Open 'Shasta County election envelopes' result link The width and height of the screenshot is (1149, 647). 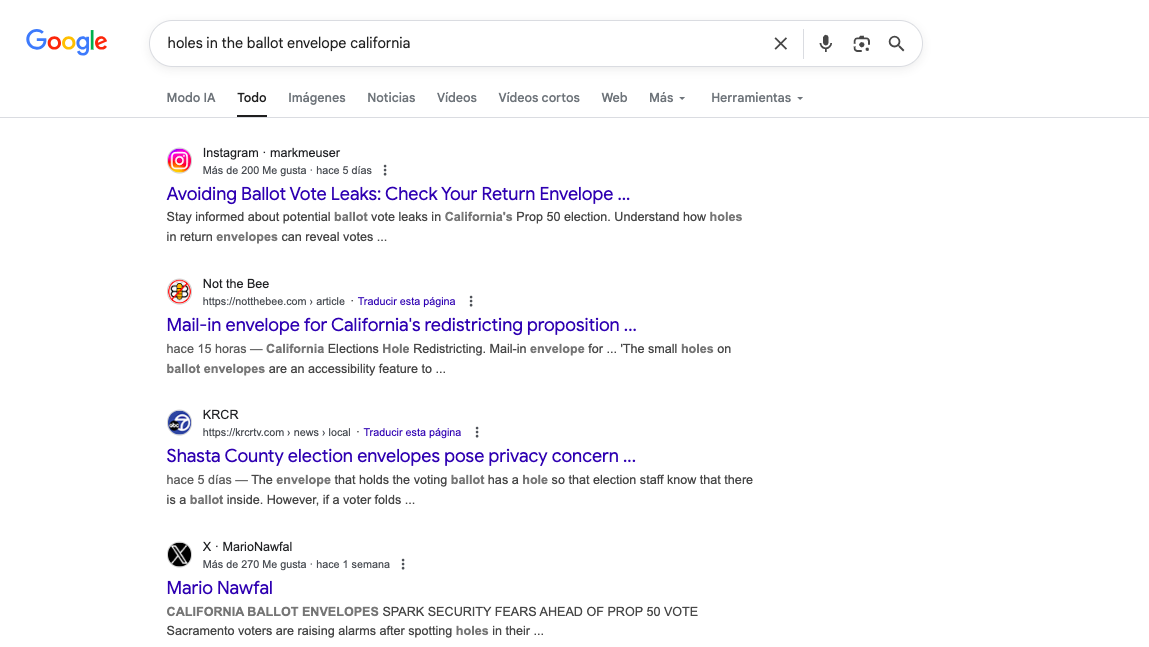click(400, 456)
